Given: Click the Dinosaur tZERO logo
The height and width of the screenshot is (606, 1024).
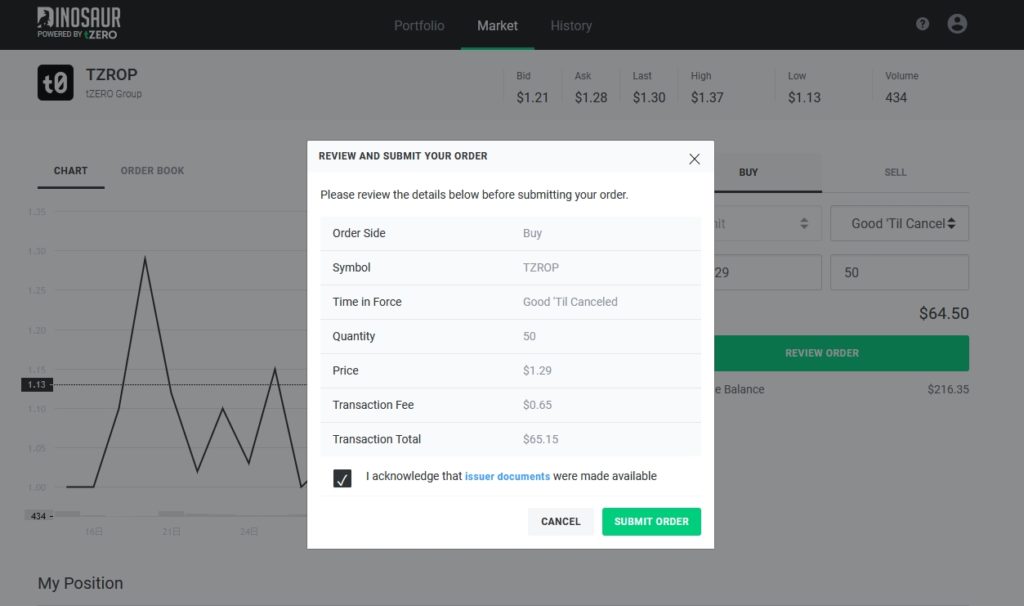Looking at the screenshot, I should [x=79, y=23].
